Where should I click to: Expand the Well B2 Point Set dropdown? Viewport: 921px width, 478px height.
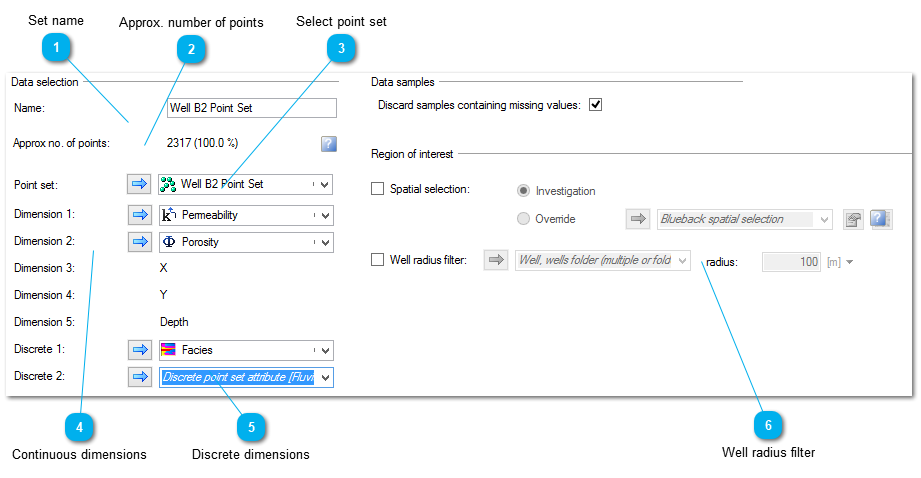(325, 184)
